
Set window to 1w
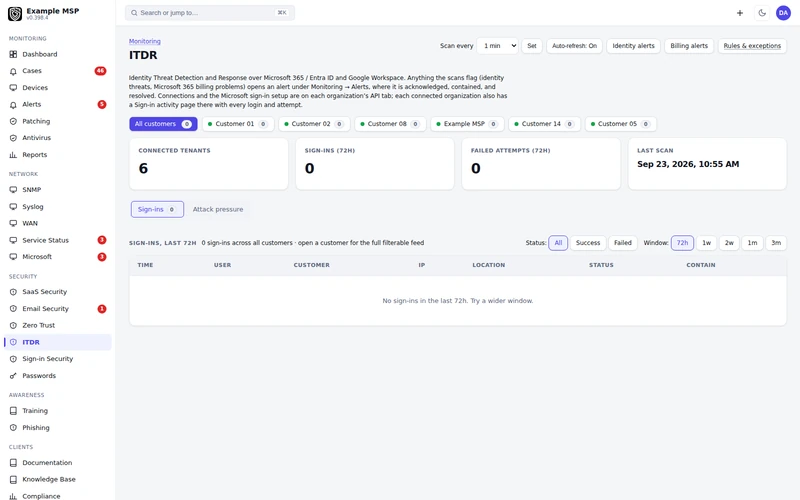point(707,243)
